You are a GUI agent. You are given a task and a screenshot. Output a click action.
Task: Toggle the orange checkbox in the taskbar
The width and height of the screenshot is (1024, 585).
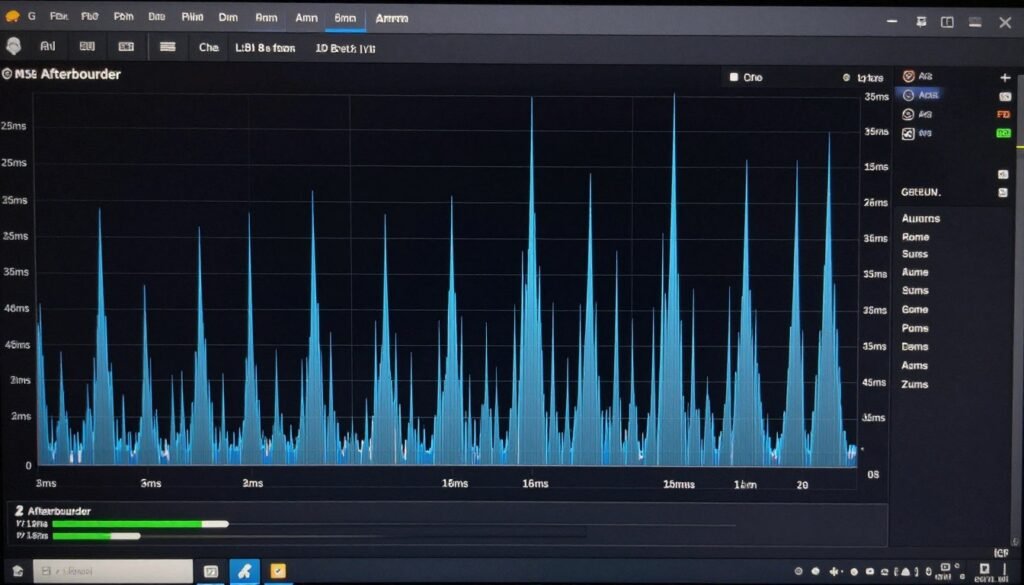(278, 571)
